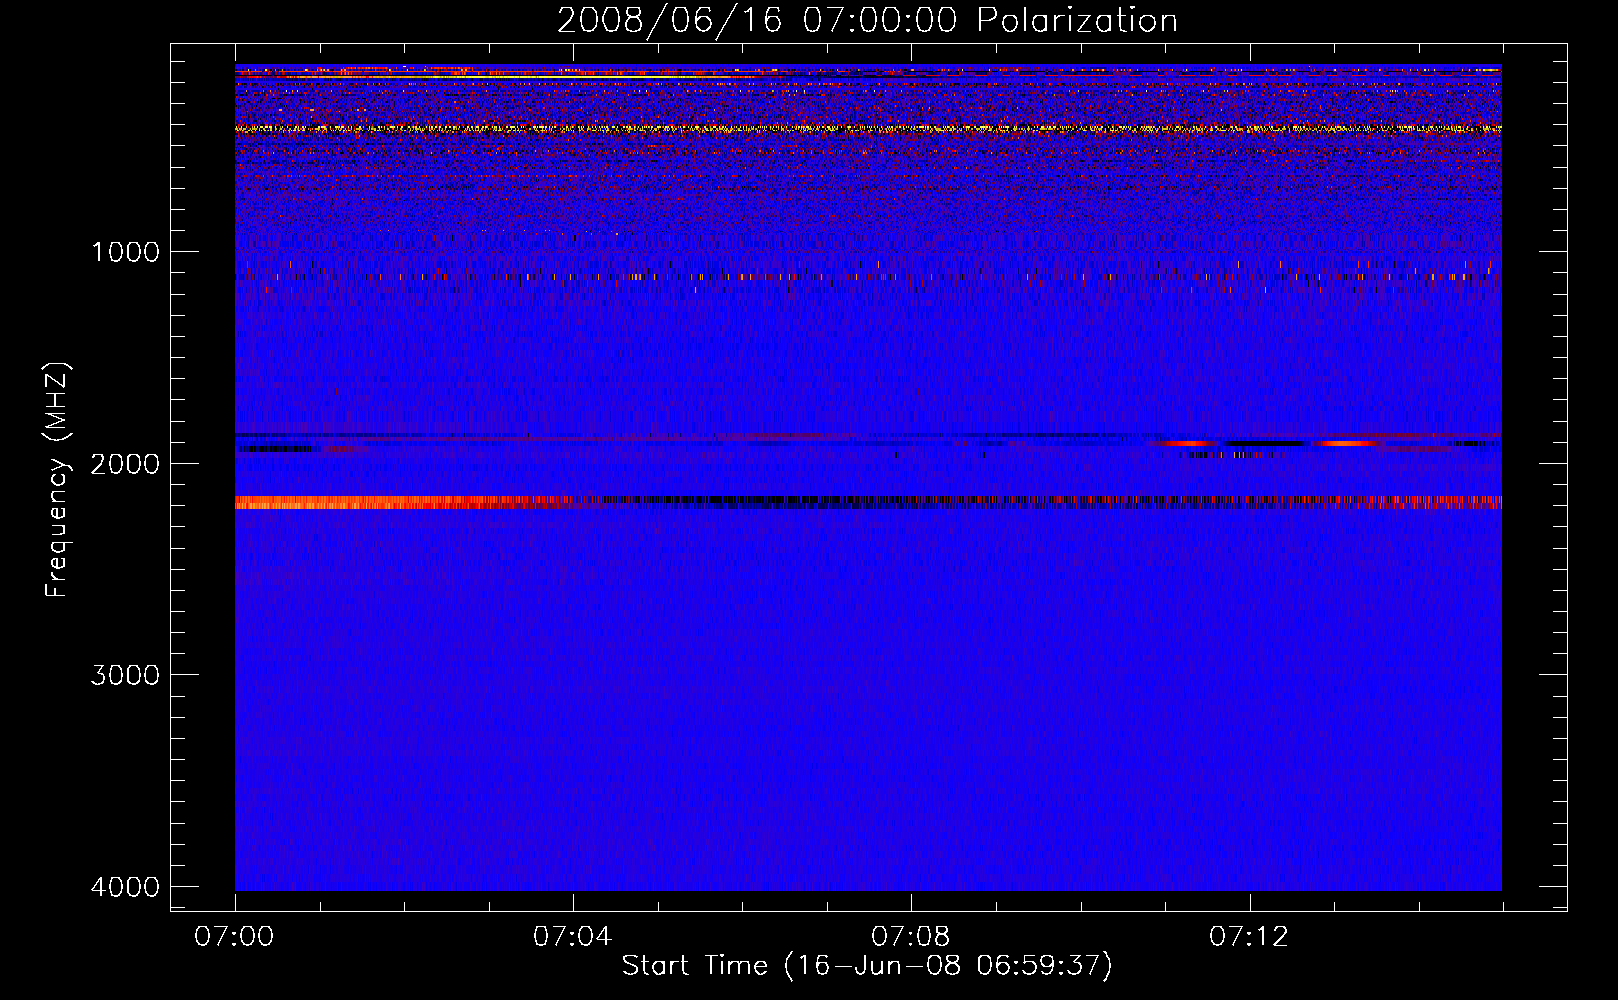
Task: Select the 'Frequency (MHZ)' axis label
Action: 57,480
